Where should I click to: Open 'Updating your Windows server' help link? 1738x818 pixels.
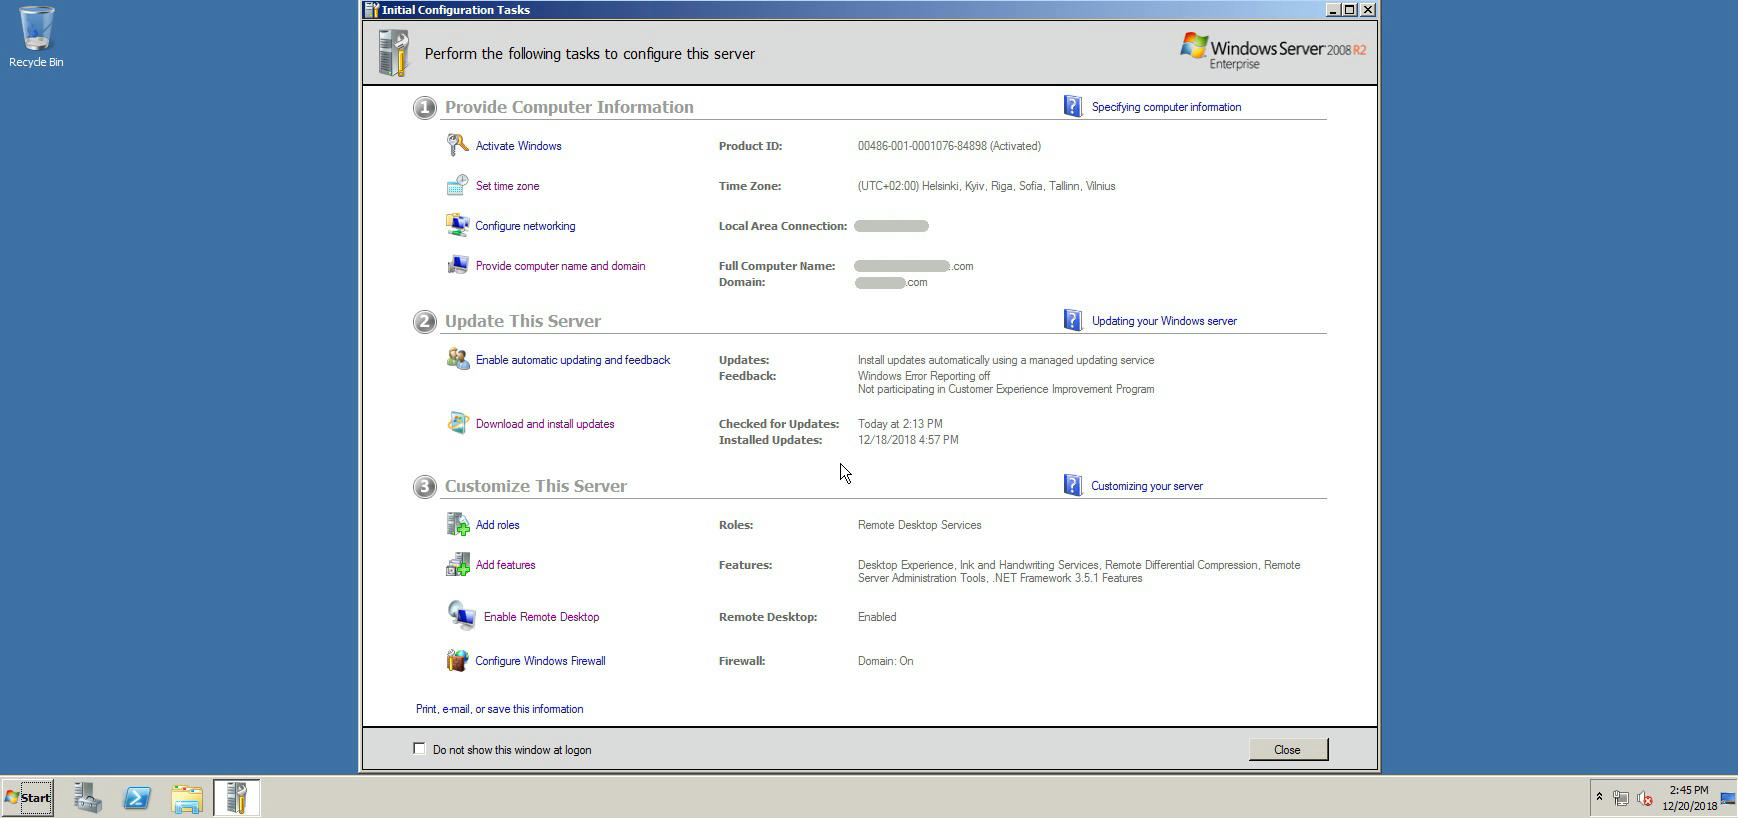(x=1164, y=321)
